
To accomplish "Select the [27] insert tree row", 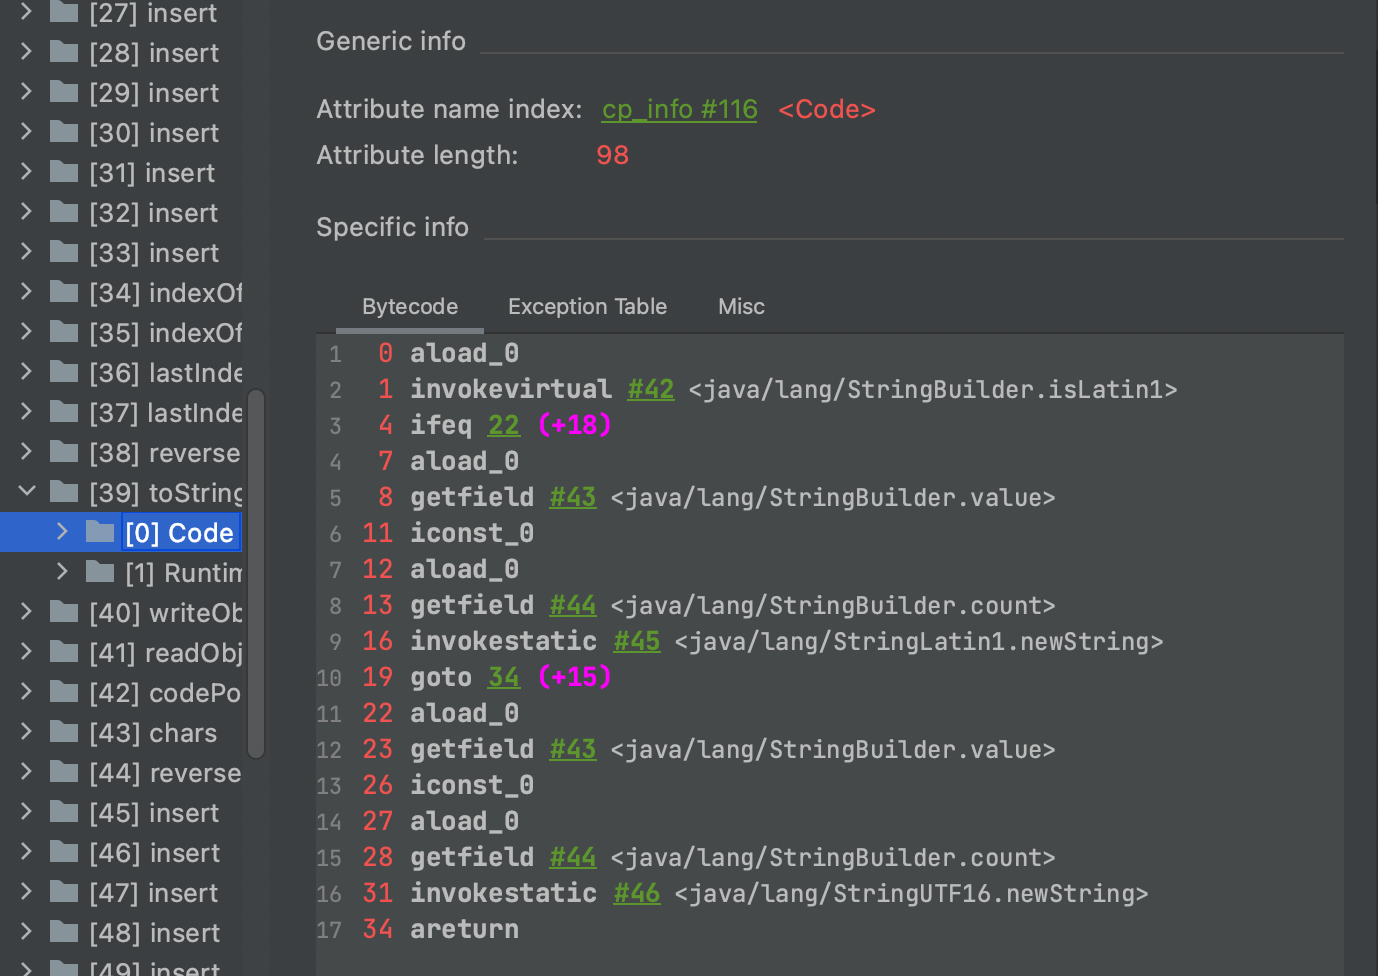I will [121, 13].
